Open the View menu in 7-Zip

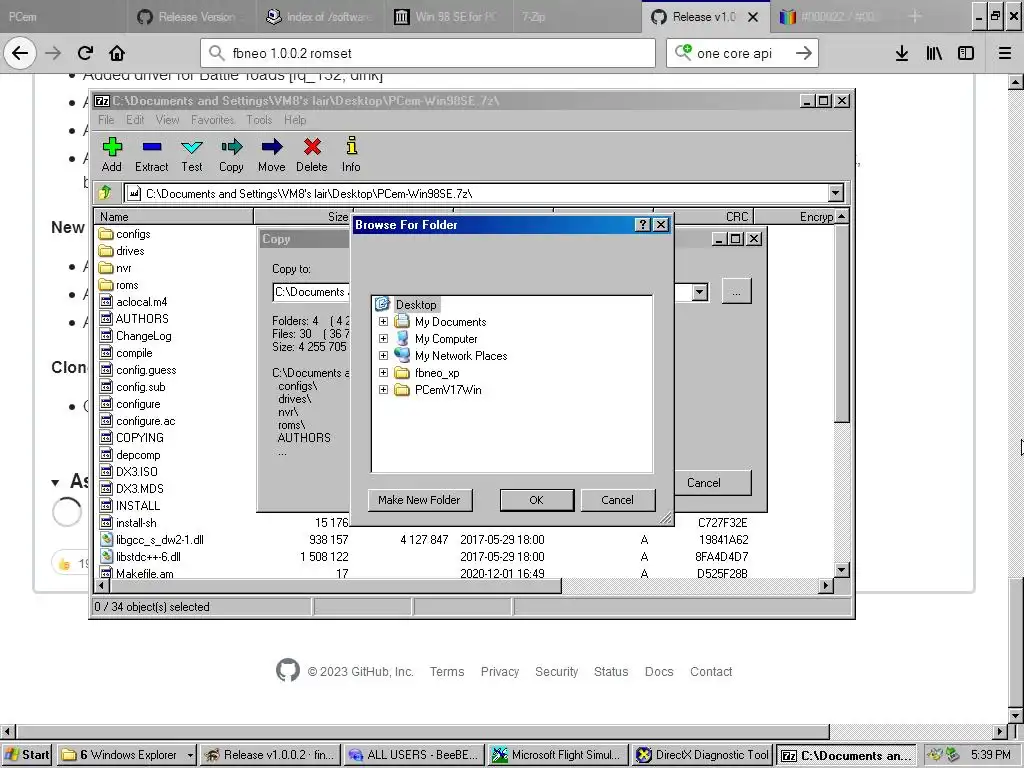[x=167, y=120]
